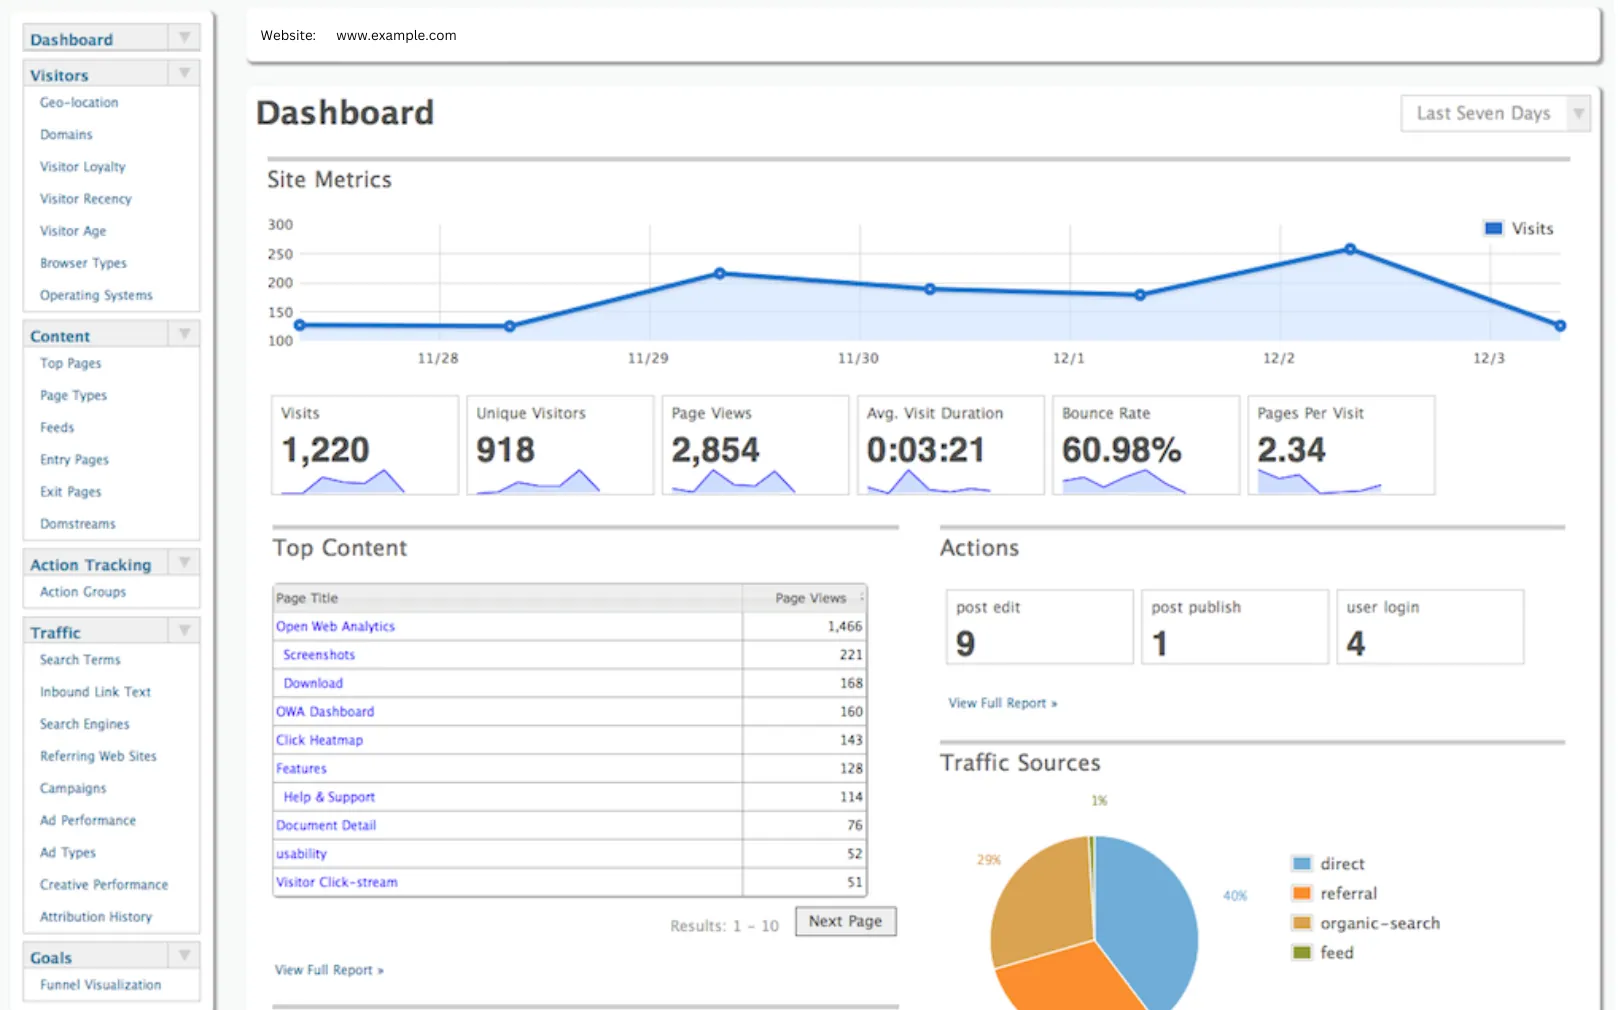1618x1010 pixels.
Task: Open the Goals section header
Action: tap(51, 958)
